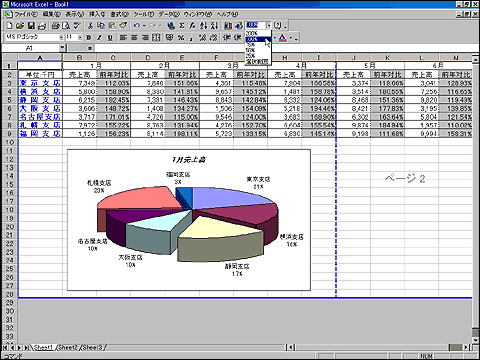Click the Zoom box dropdown arrow
This screenshot has width=480, height=360.
click(269, 26)
